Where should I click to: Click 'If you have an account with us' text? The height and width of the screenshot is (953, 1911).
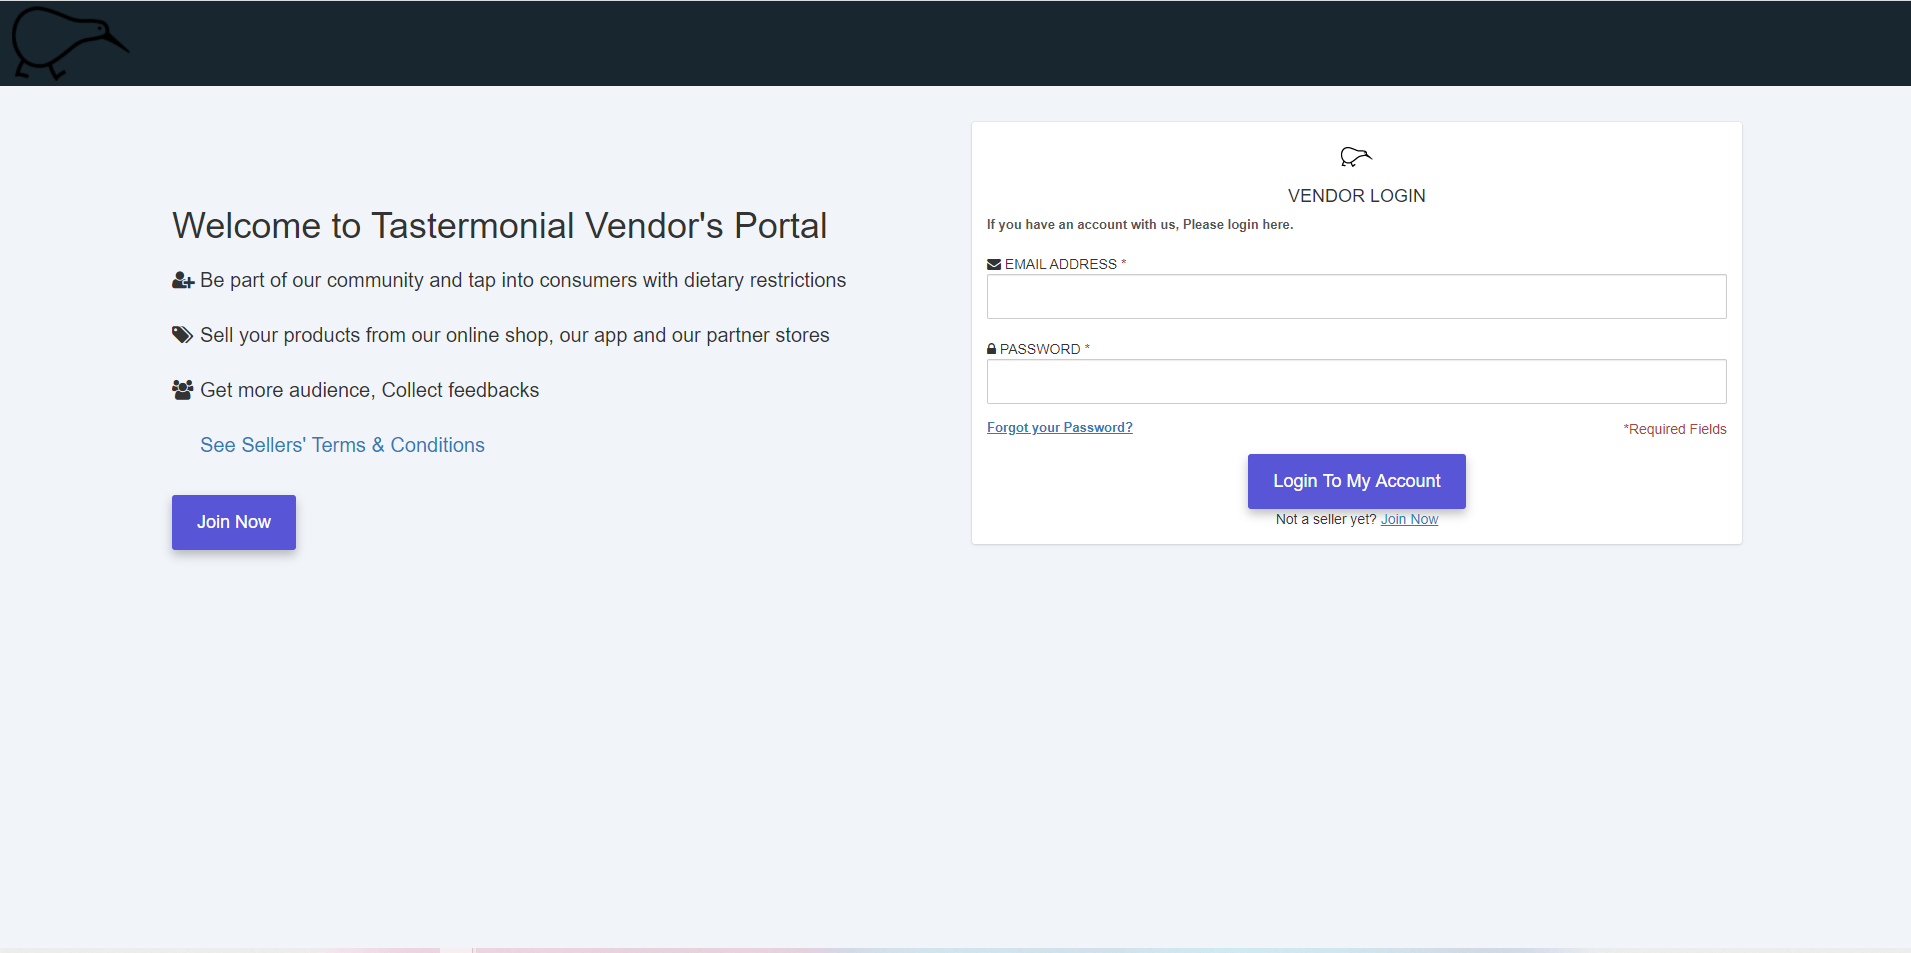pos(1140,225)
